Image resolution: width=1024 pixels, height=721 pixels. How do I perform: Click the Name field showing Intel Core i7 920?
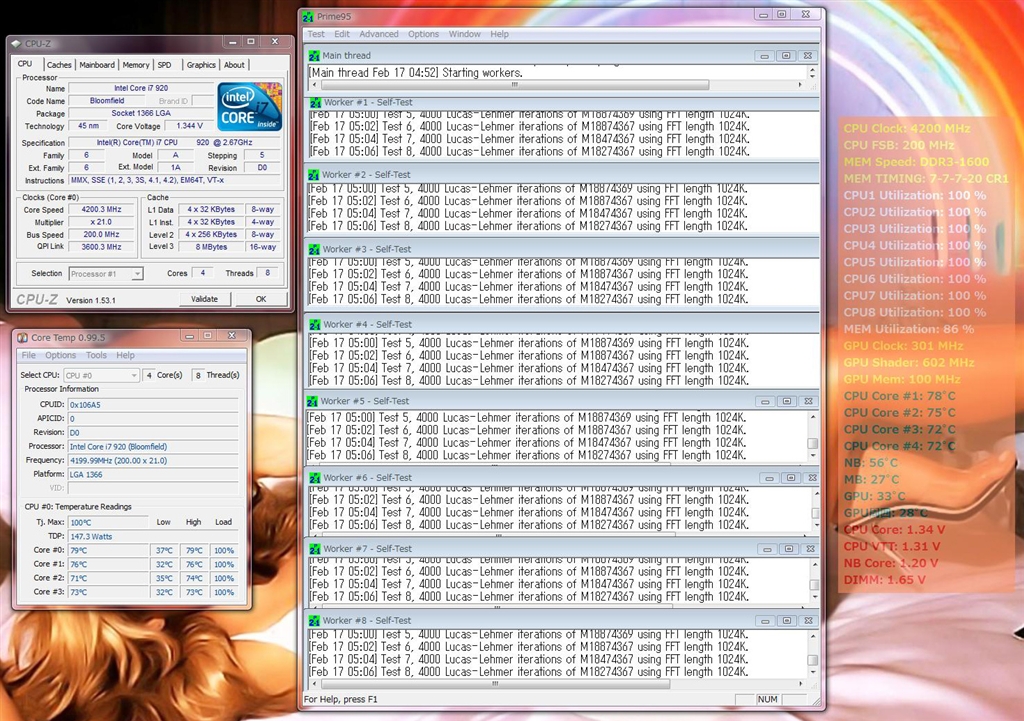pos(141,88)
